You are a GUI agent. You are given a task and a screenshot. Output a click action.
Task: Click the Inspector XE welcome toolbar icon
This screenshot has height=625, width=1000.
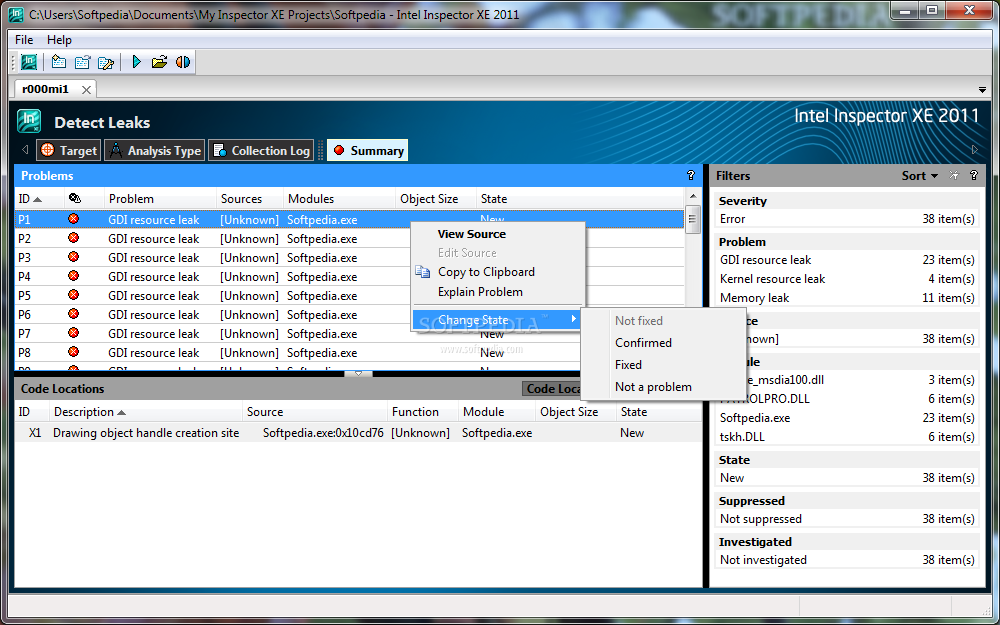(x=29, y=62)
